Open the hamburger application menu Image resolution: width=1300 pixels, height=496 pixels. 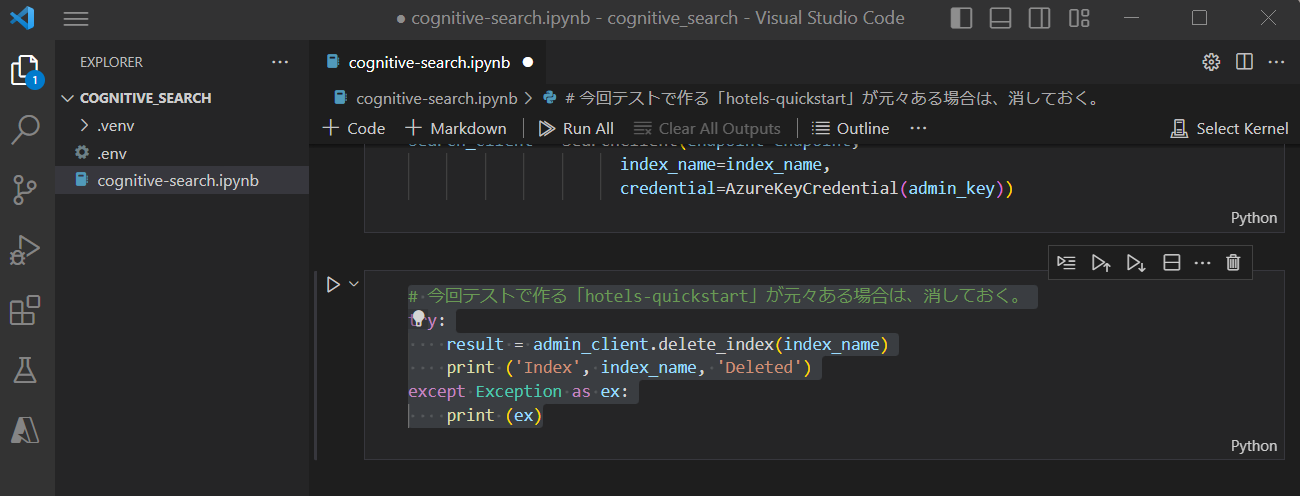tap(76, 18)
